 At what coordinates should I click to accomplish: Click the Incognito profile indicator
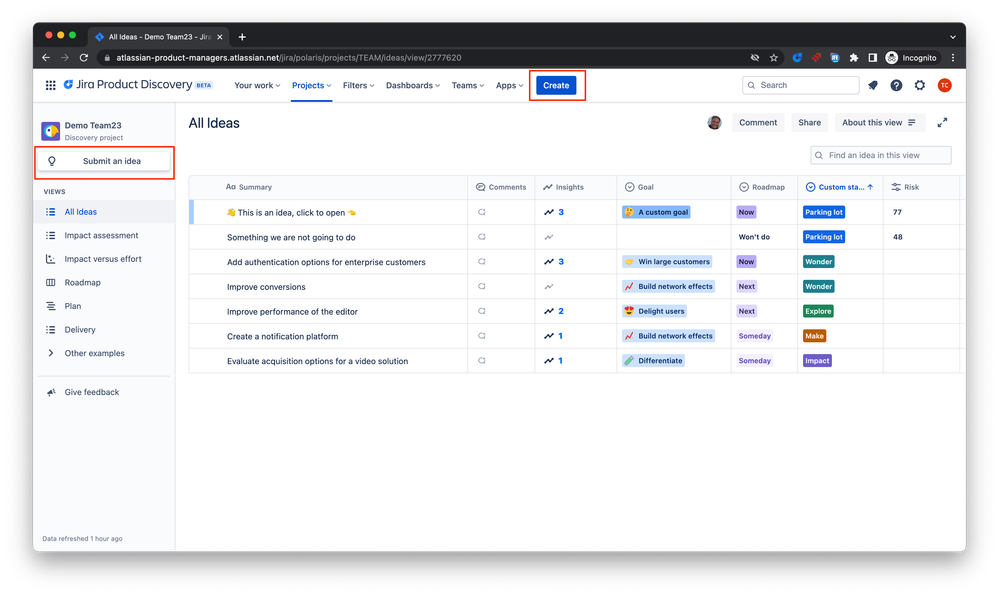[x=911, y=58]
